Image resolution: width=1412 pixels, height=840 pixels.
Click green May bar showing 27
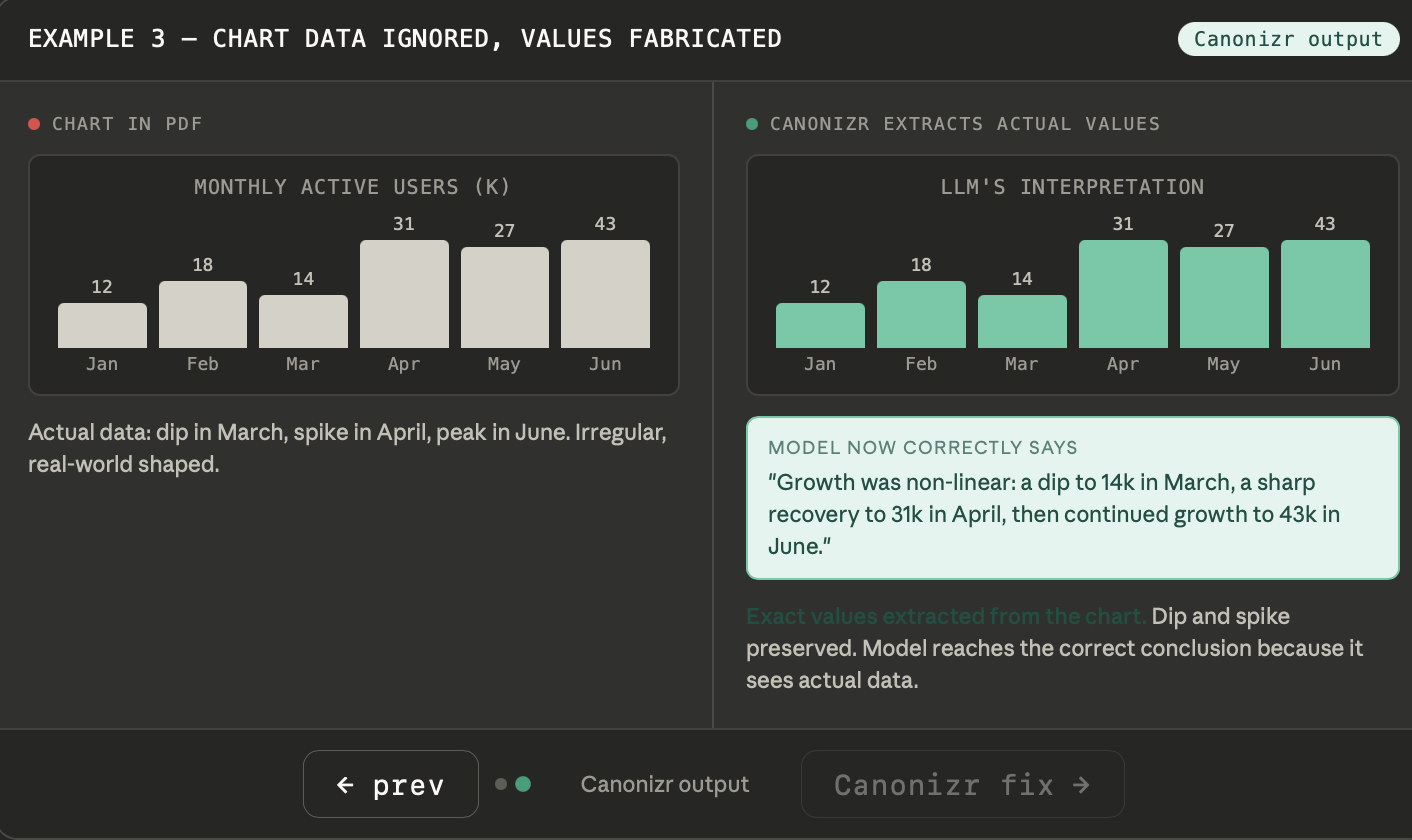(x=1224, y=297)
